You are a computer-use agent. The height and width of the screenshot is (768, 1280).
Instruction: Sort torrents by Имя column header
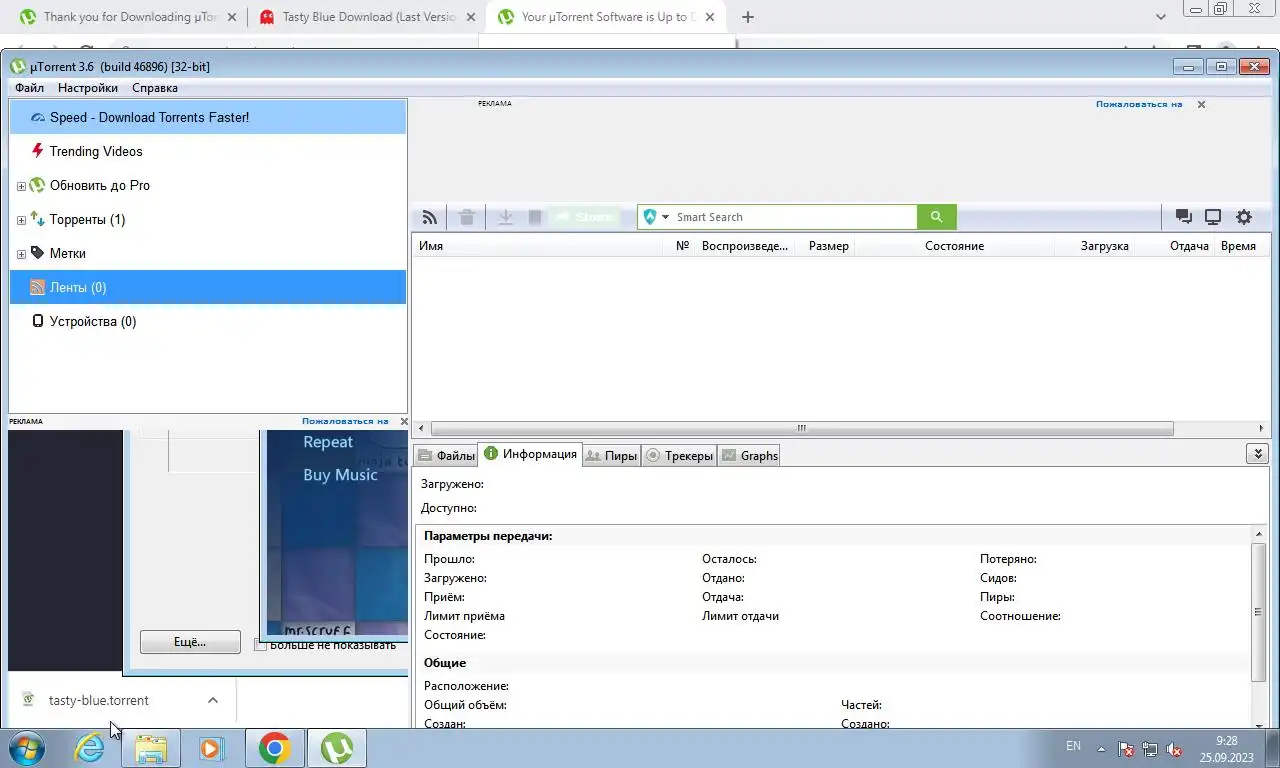(538, 246)
